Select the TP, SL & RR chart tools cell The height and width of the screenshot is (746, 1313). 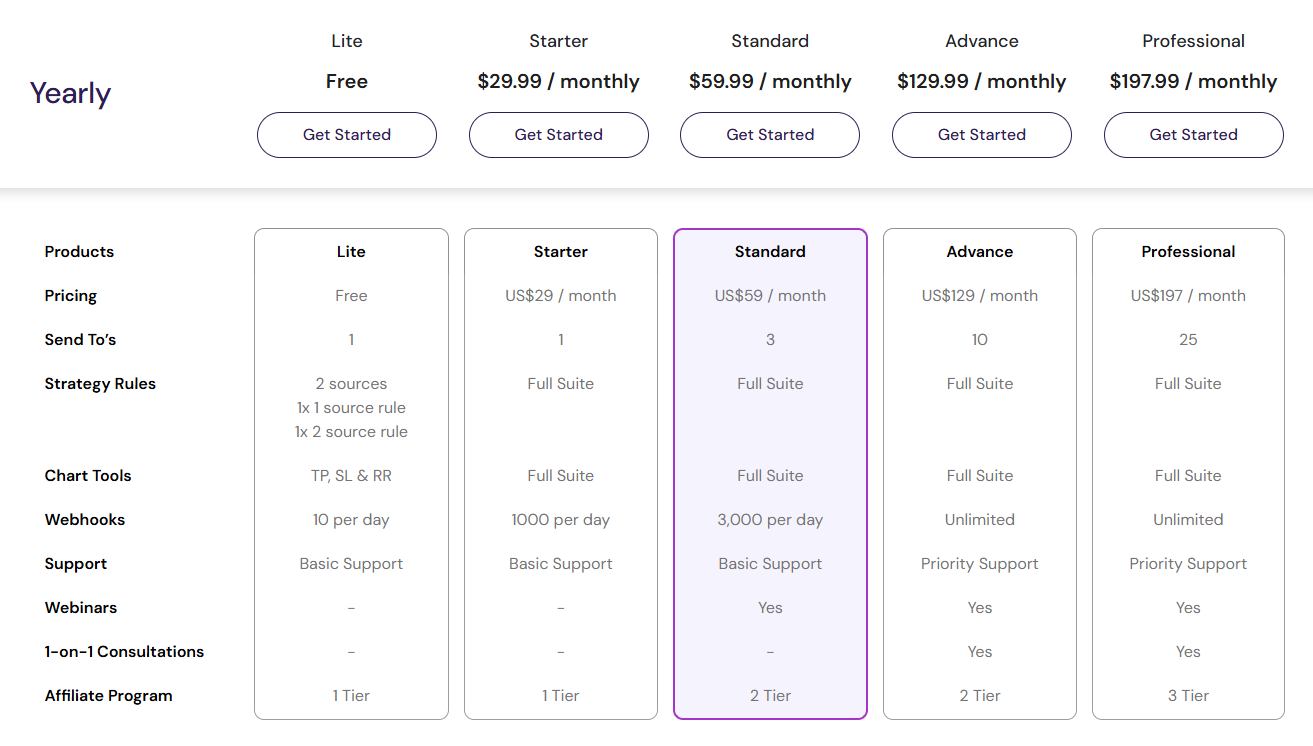(x=351, y=476)
